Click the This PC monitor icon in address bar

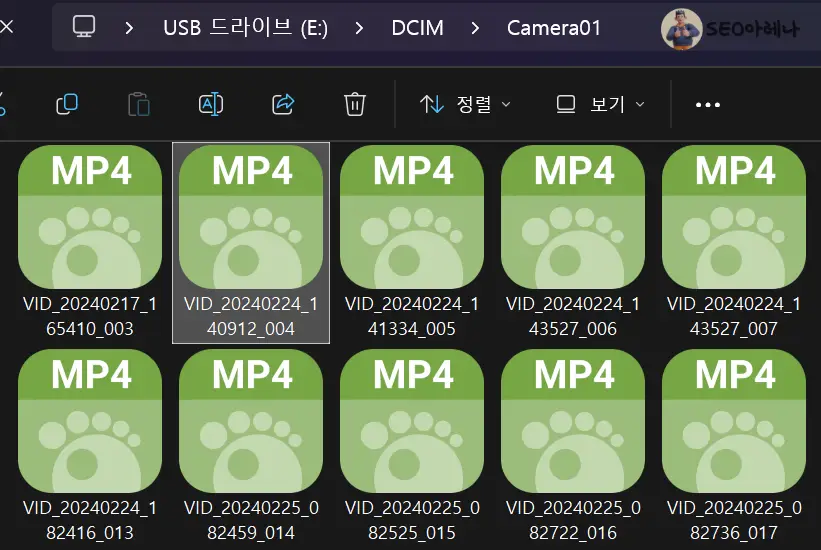84,26
